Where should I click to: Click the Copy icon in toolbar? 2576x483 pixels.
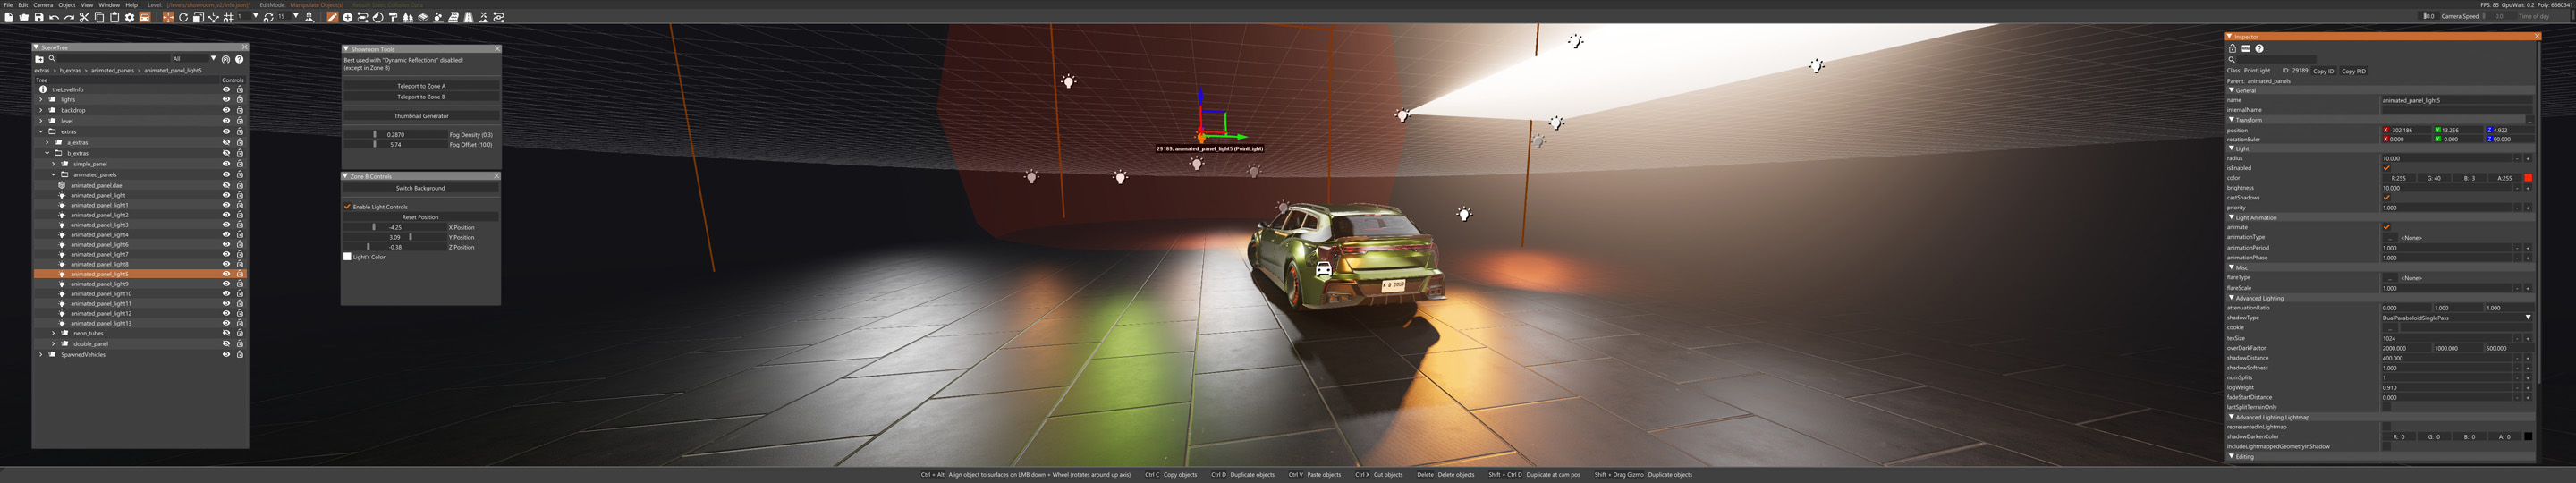(99, 17)
